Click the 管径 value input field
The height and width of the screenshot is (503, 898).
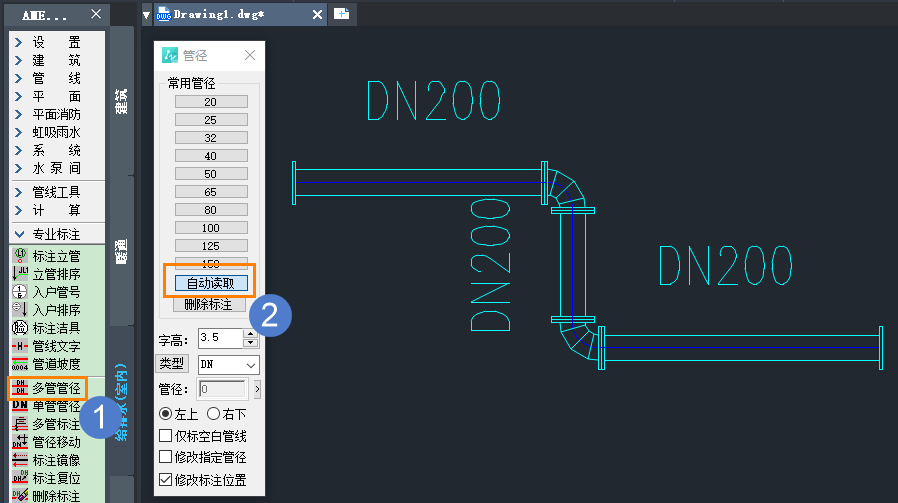(223, 390)
